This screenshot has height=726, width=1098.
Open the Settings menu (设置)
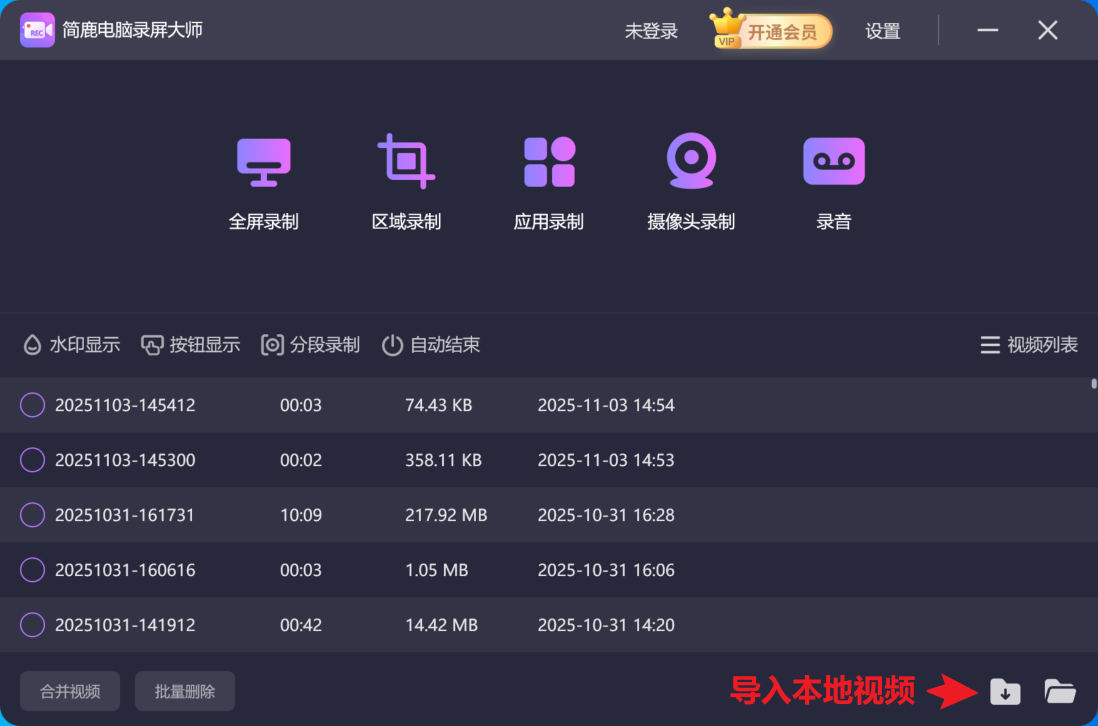[882, 31]
